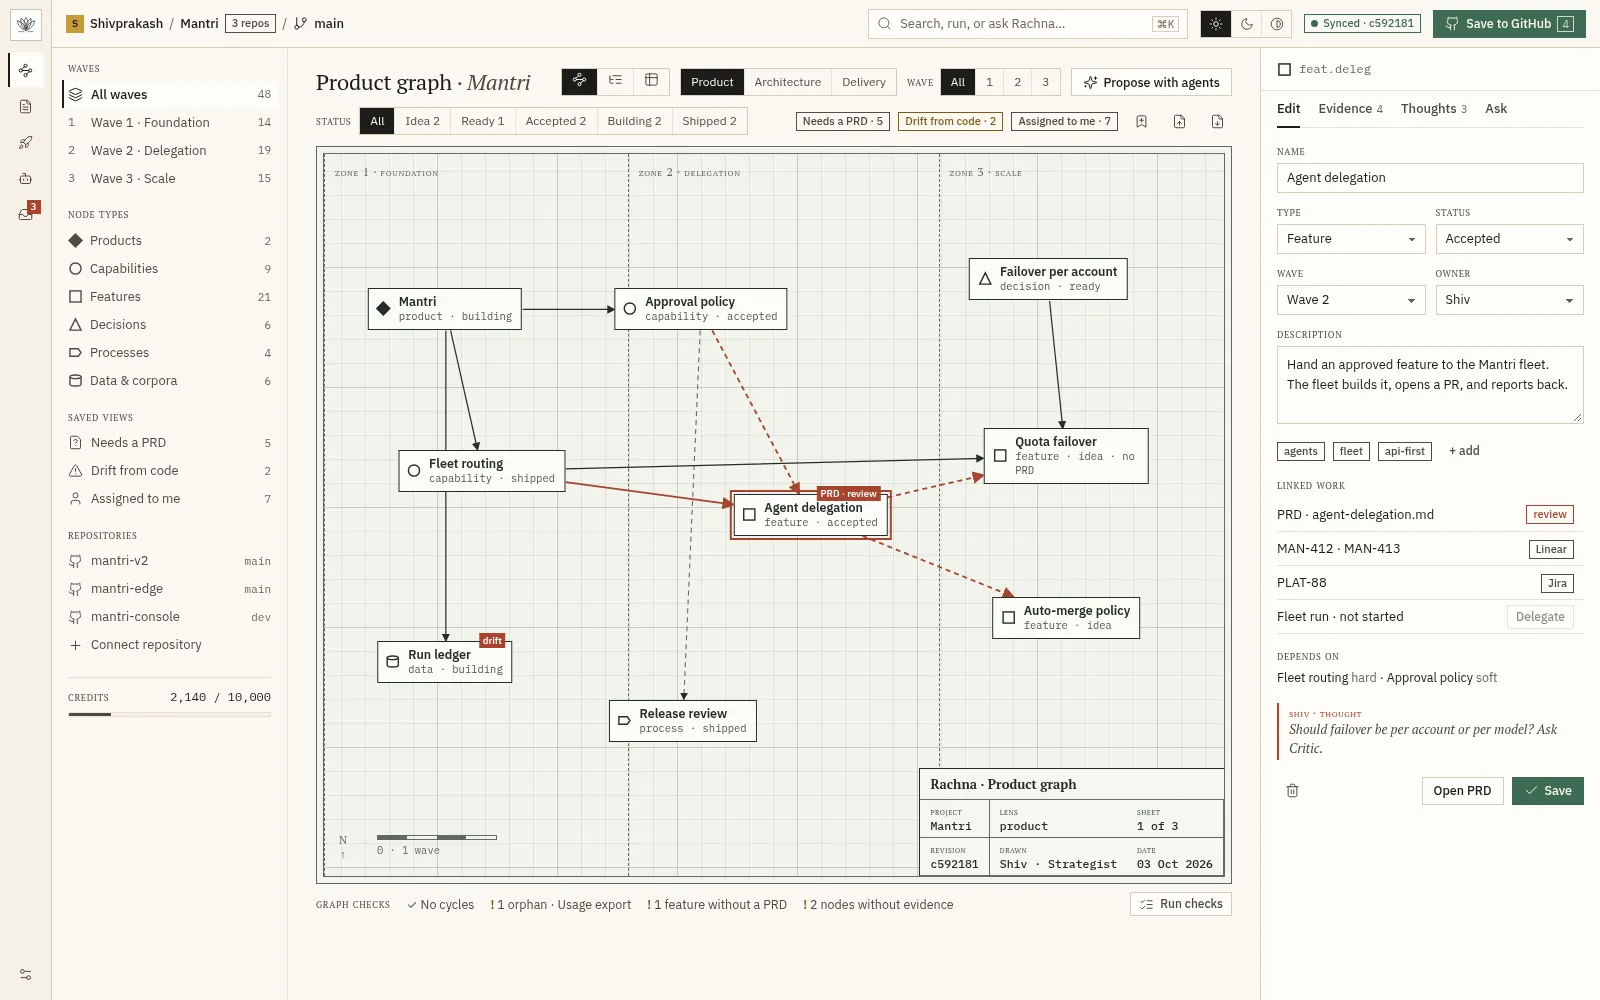Image resolution: width=1600 pixels, height=1000 pixels.
Task: Select the light theme sun toggle
Action: pyautogui.click(x=1216, y=24)
